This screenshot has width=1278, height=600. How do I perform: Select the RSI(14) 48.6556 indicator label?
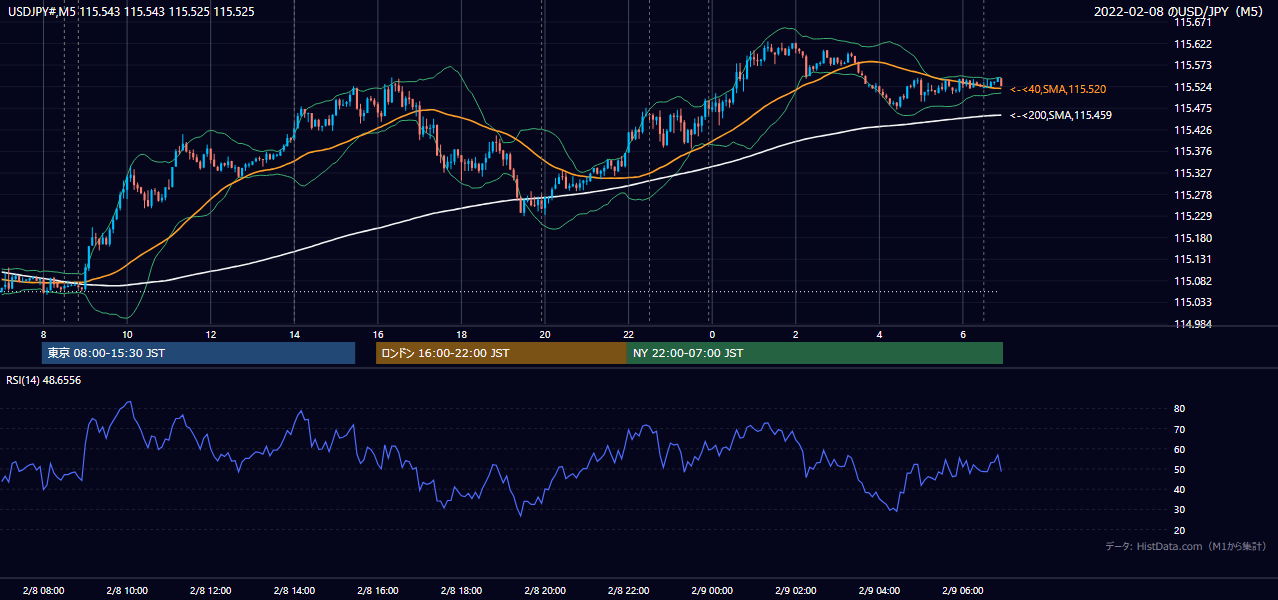click(44, 380)
